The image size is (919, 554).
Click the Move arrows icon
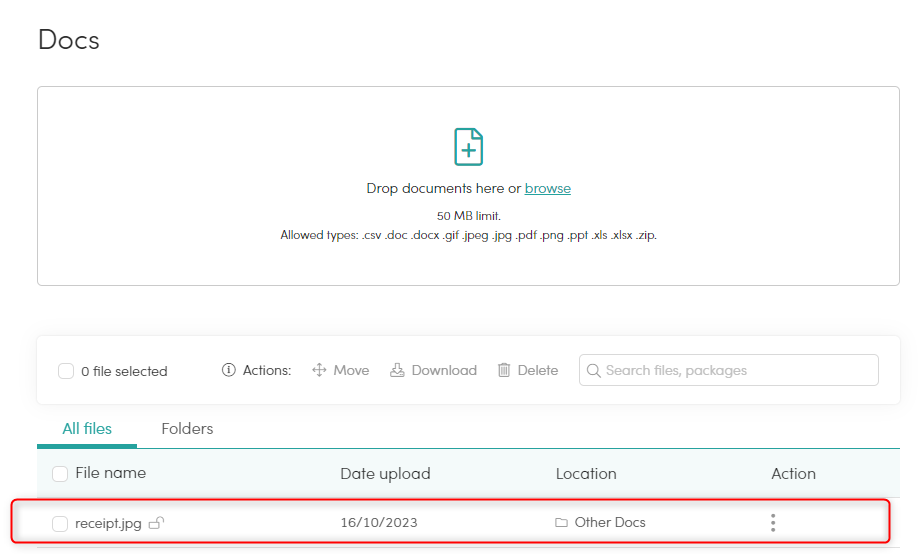point(319,370)
